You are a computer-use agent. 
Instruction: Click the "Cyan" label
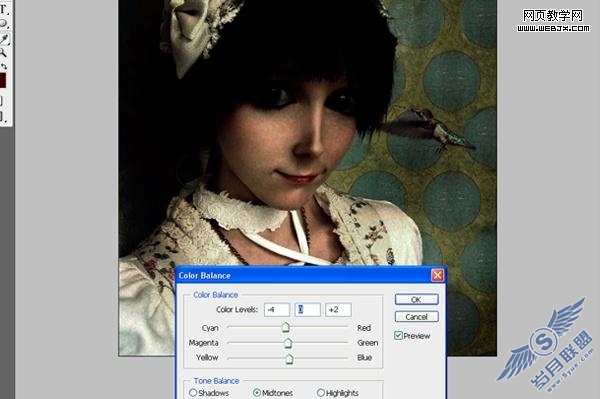pos(210,328)
